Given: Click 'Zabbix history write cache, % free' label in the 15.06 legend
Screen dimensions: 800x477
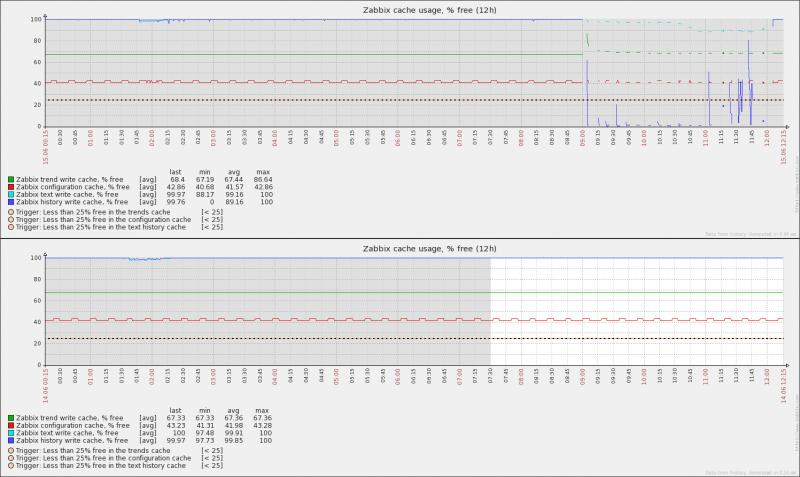Looking at the screenshot, I should tap(72, 202).
